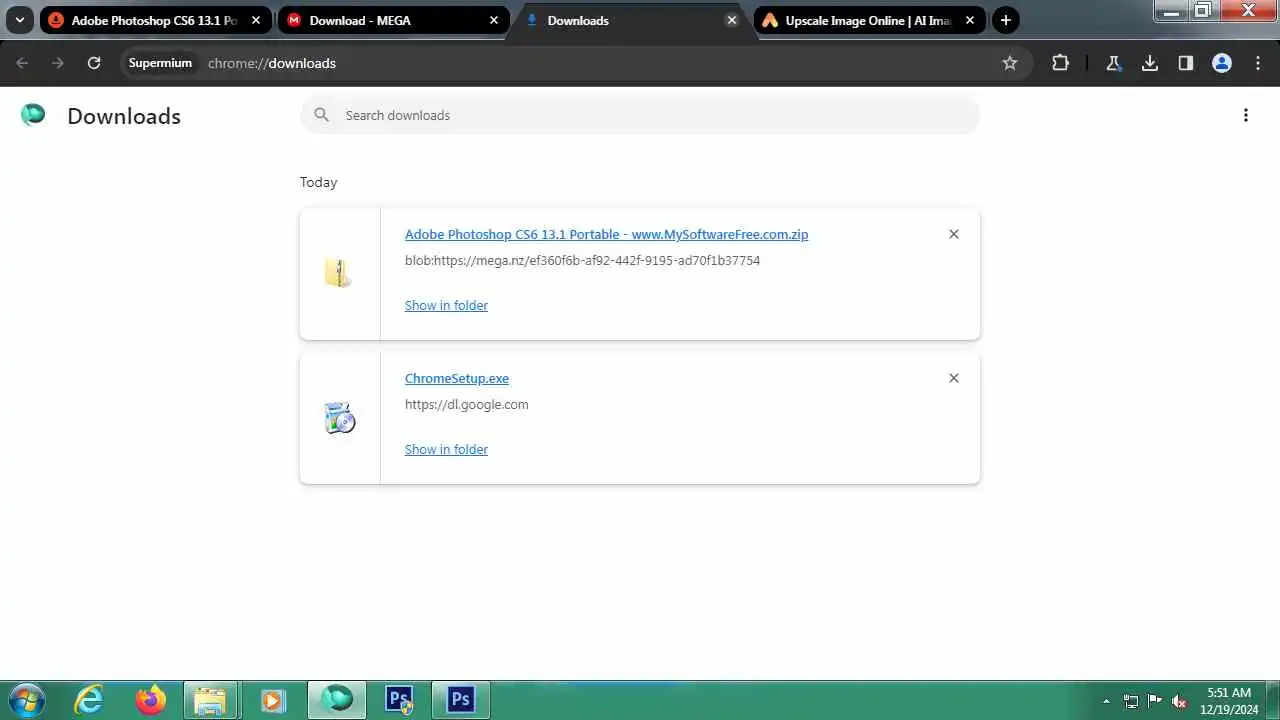Click the zip folder file icon

(x=338, y=273)
